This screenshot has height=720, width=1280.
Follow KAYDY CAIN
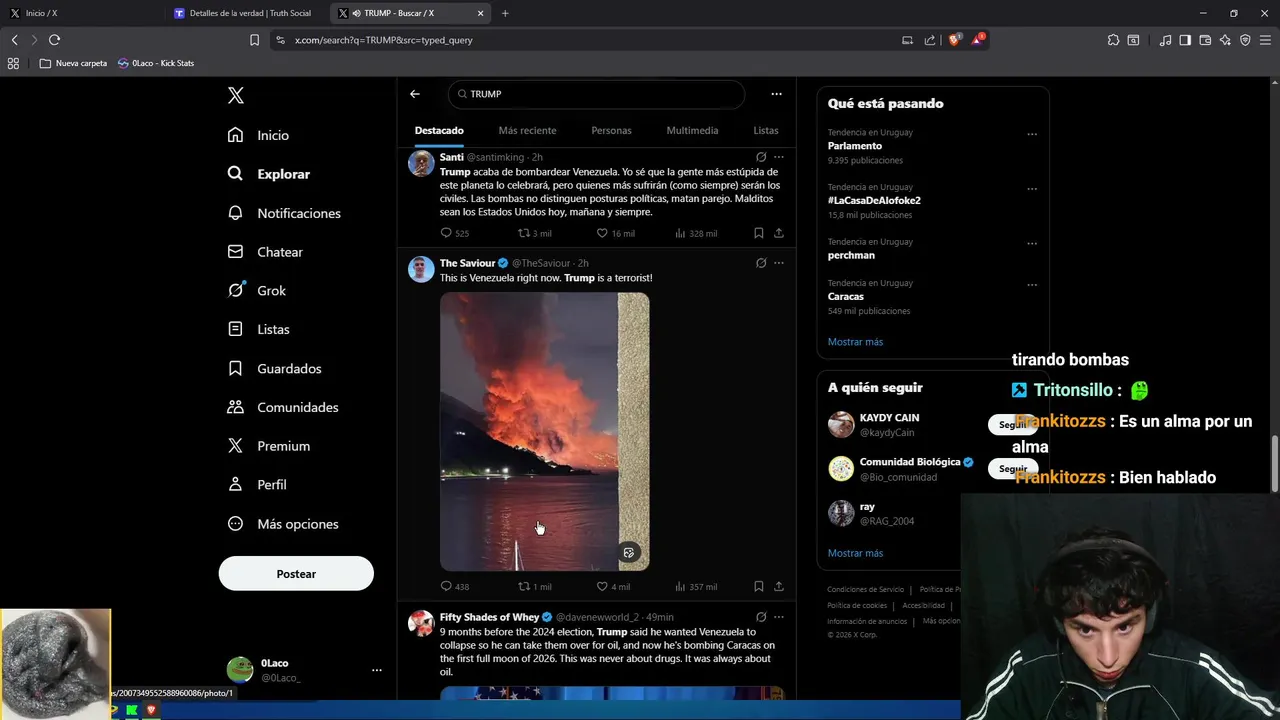pos(1013,425)
